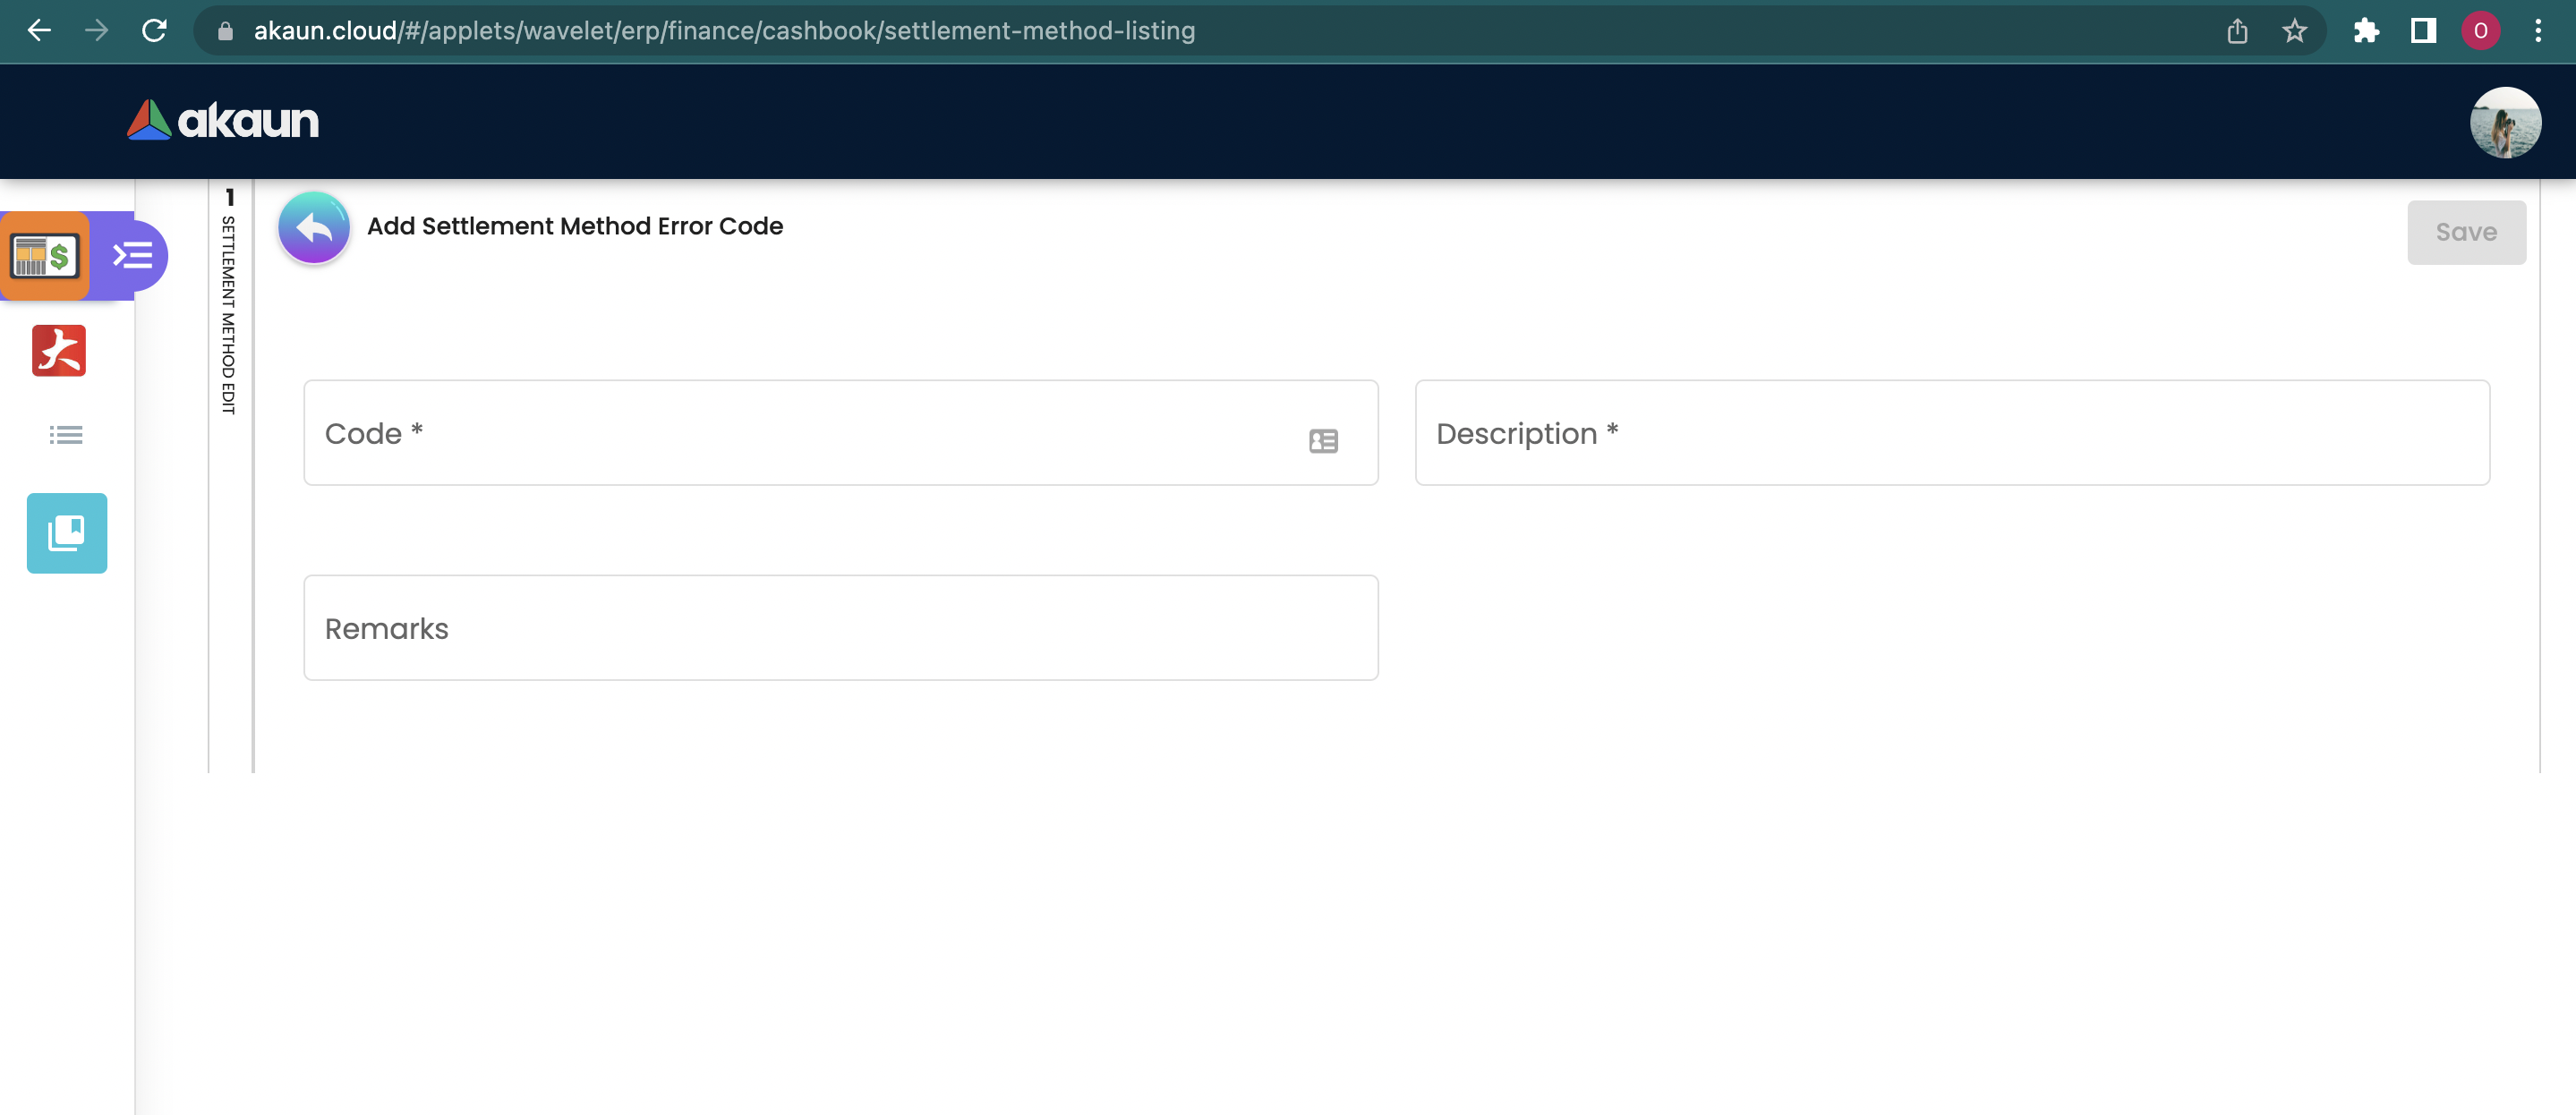This screenshot has width=2576, height=1115.
Task: Open the Chrome three-dot menu
Action: 2538,31
